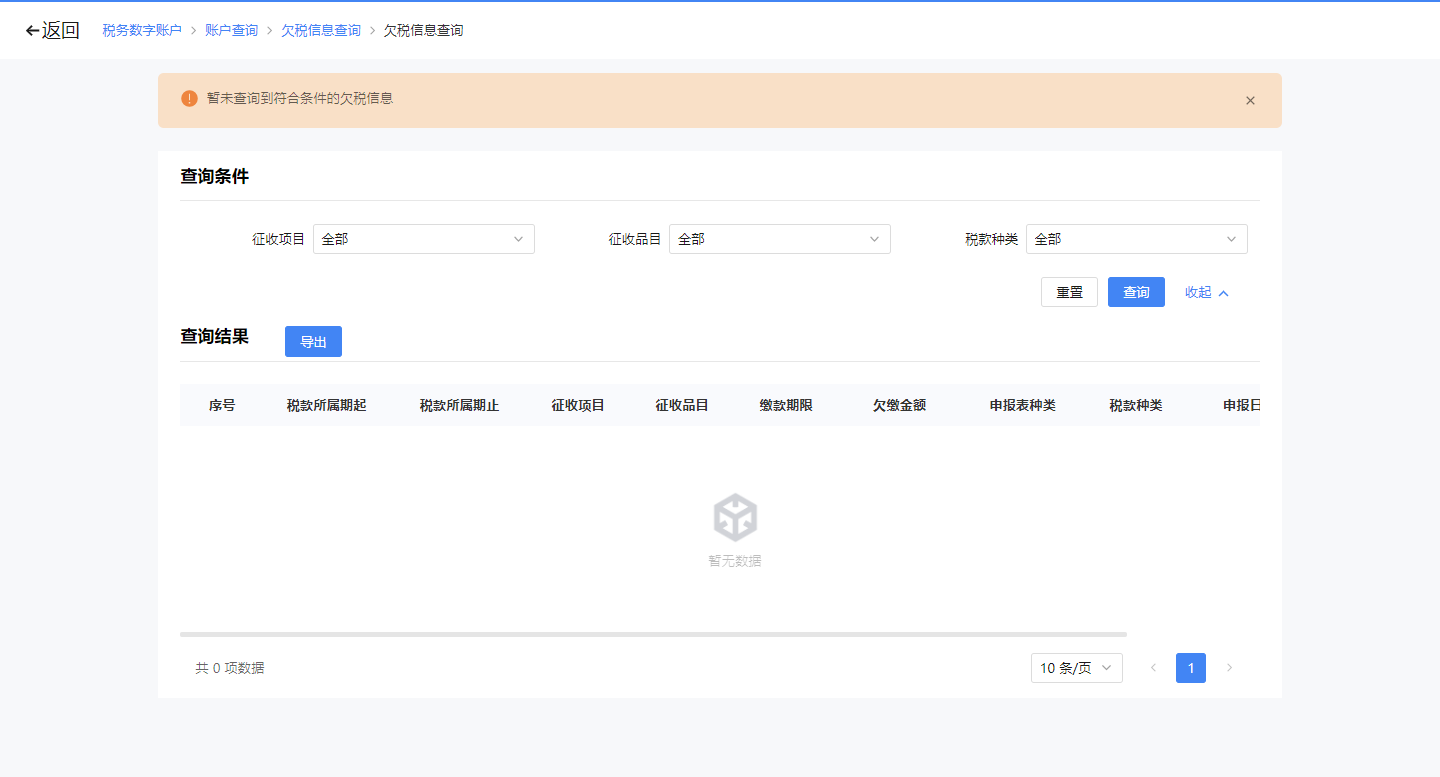This screenshot has height=777, width=1440.
Task: Select page 1 in pagination
Action: [x=1190, y=668]
